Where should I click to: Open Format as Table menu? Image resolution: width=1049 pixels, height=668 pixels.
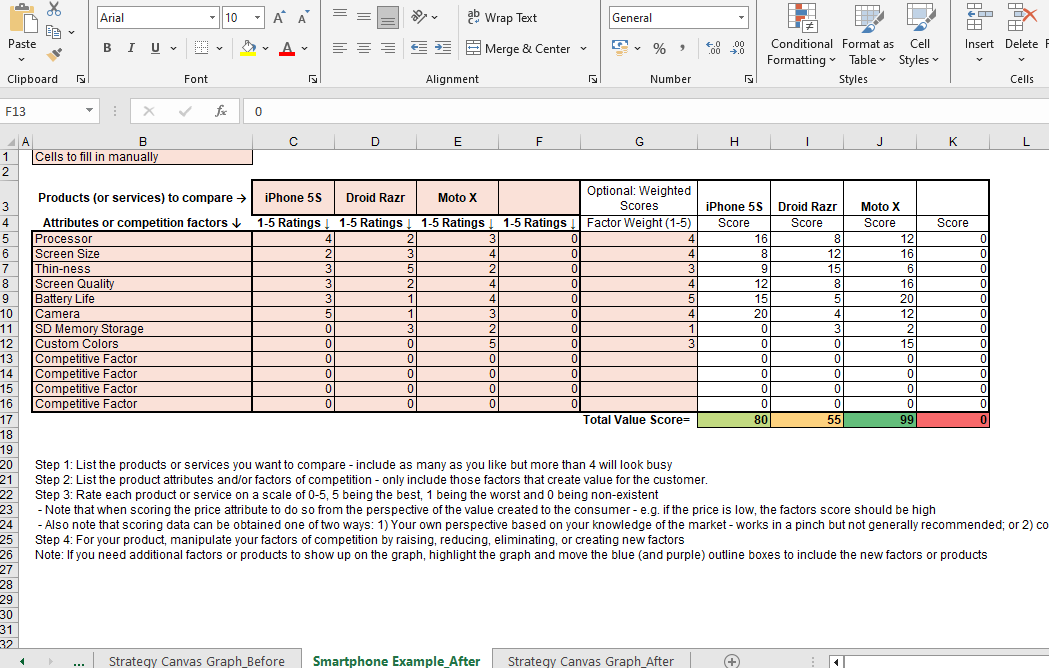pyautogui.click(x=868, y=34)
